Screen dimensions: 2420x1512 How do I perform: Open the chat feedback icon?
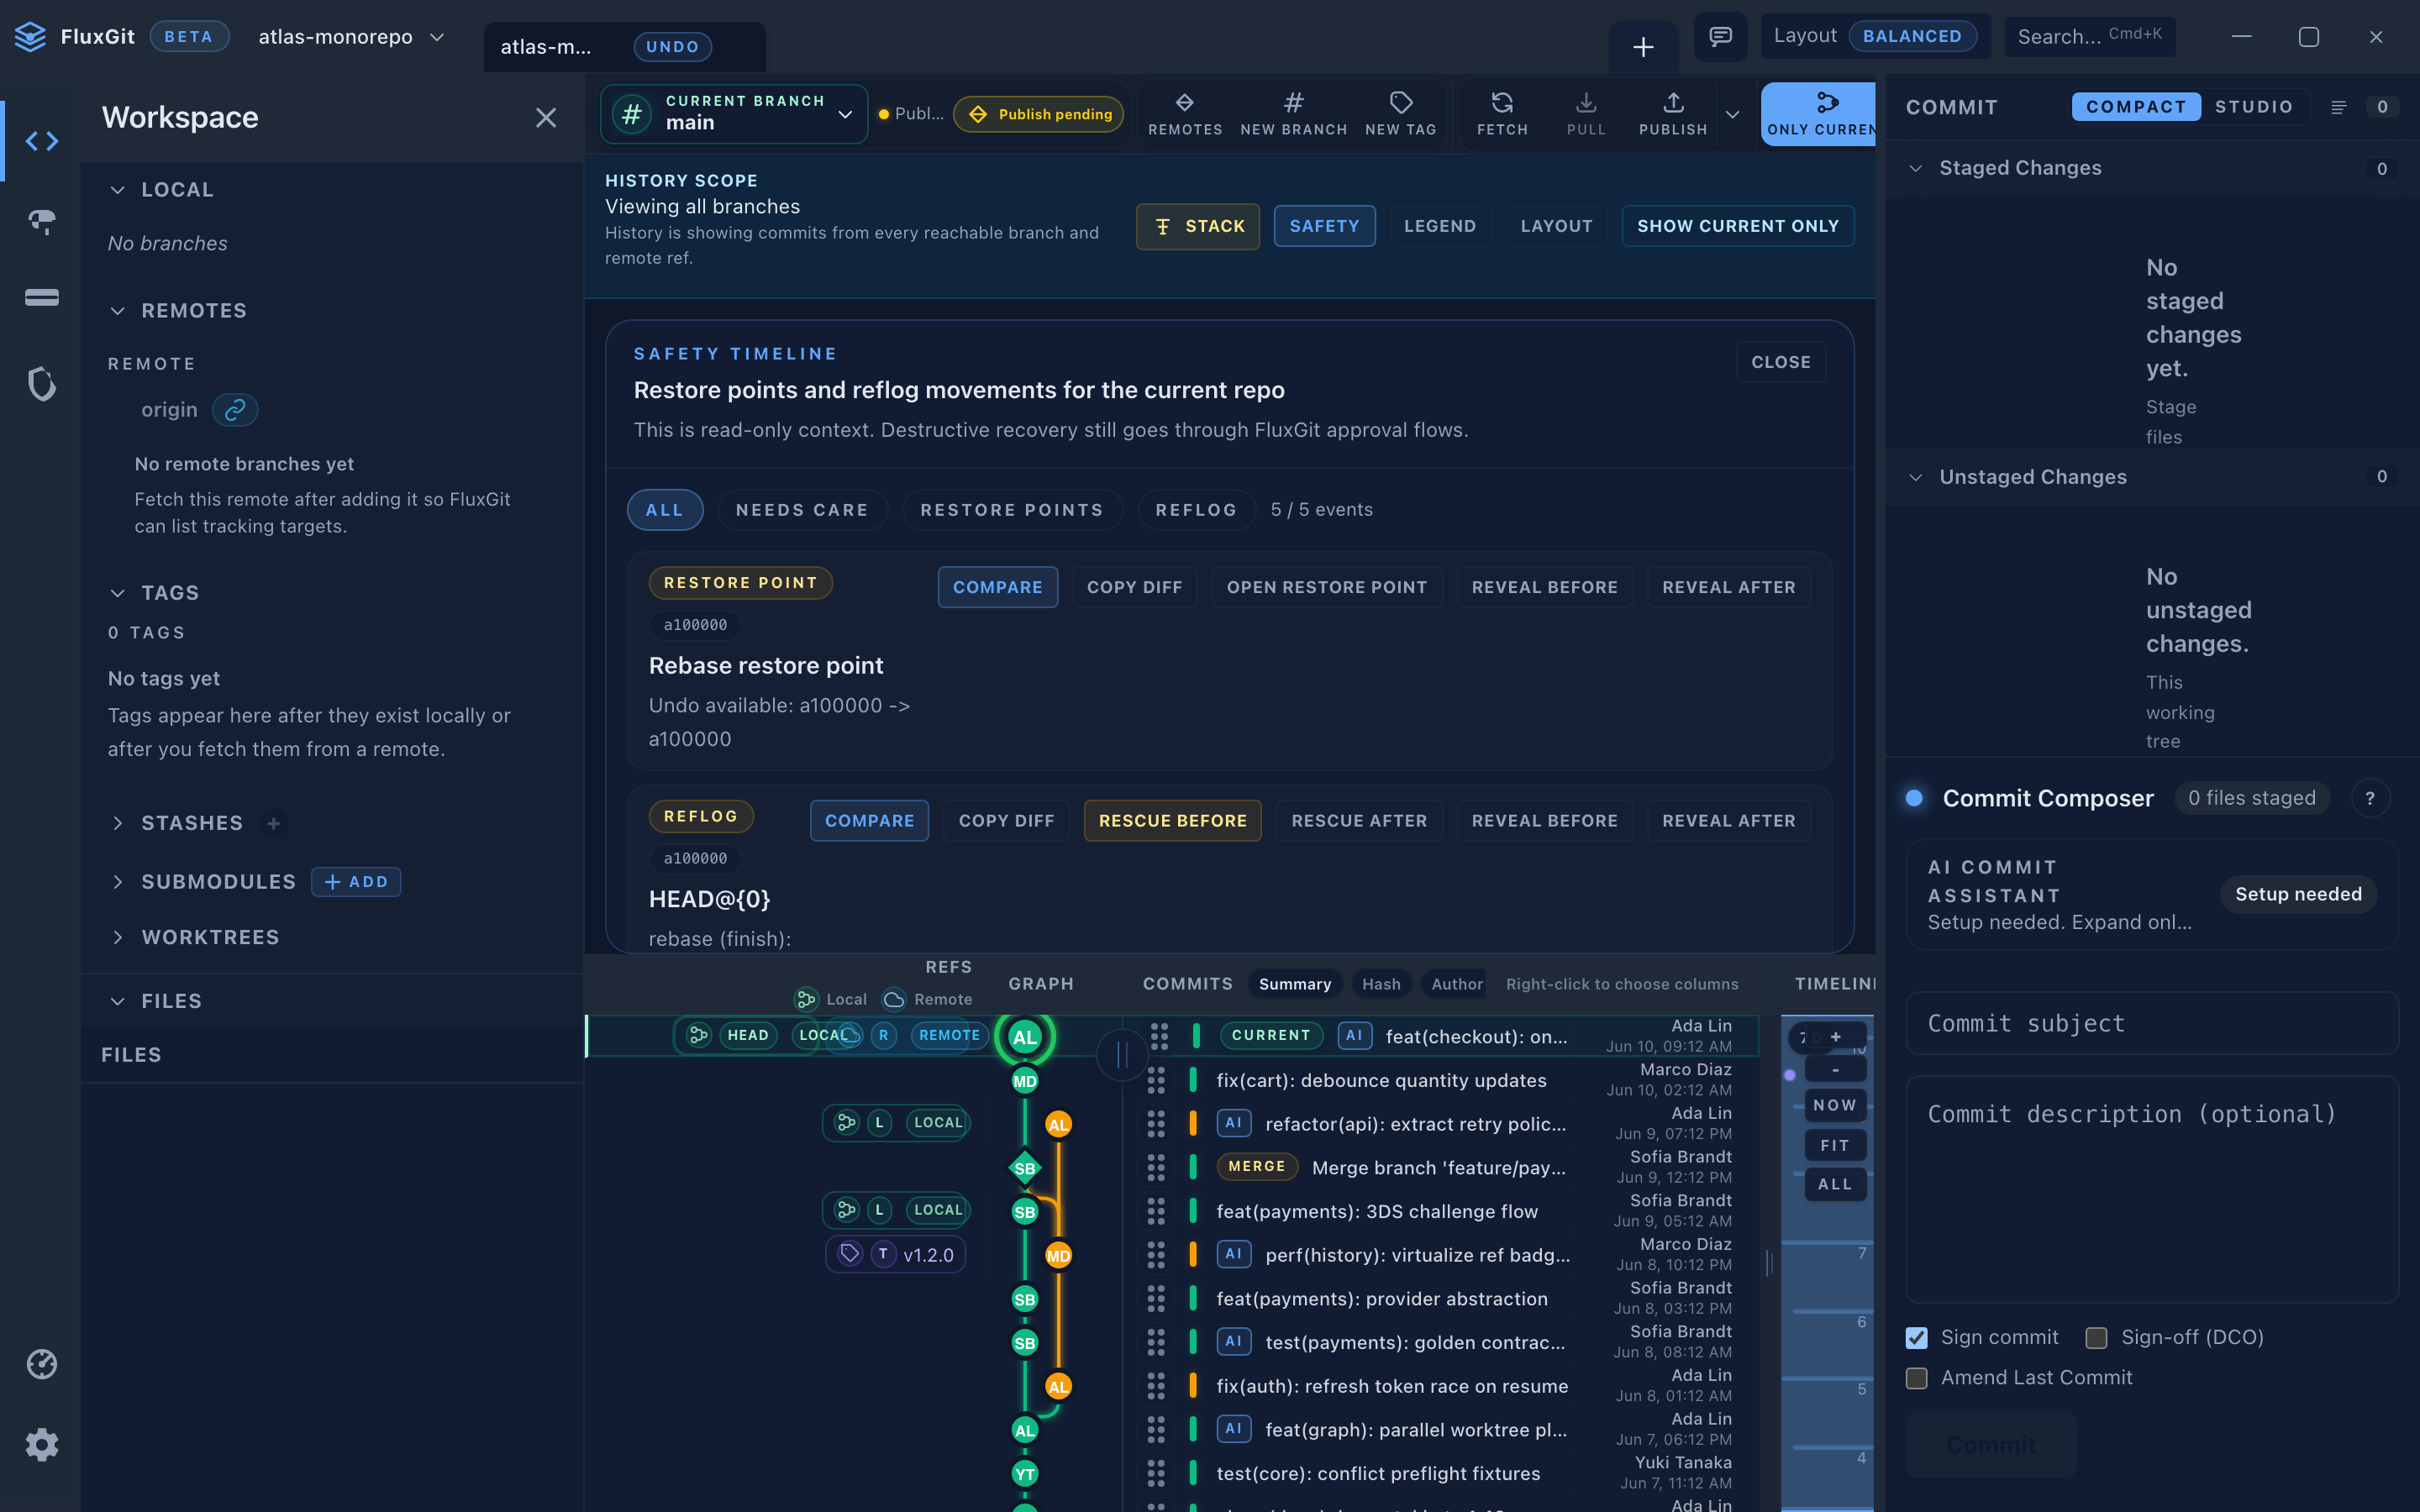pos(1720,37)
